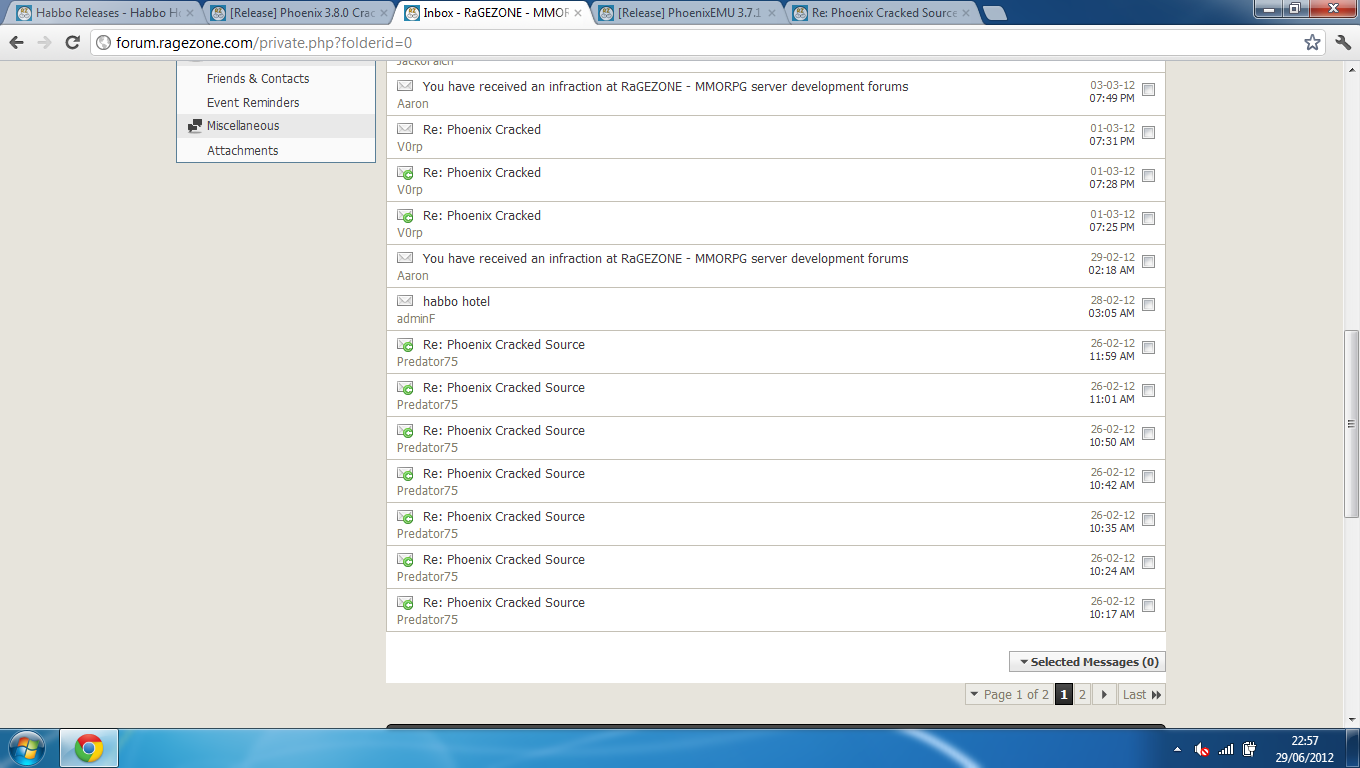Click the next page arrow in pagination

click(x=1104, y=694)
